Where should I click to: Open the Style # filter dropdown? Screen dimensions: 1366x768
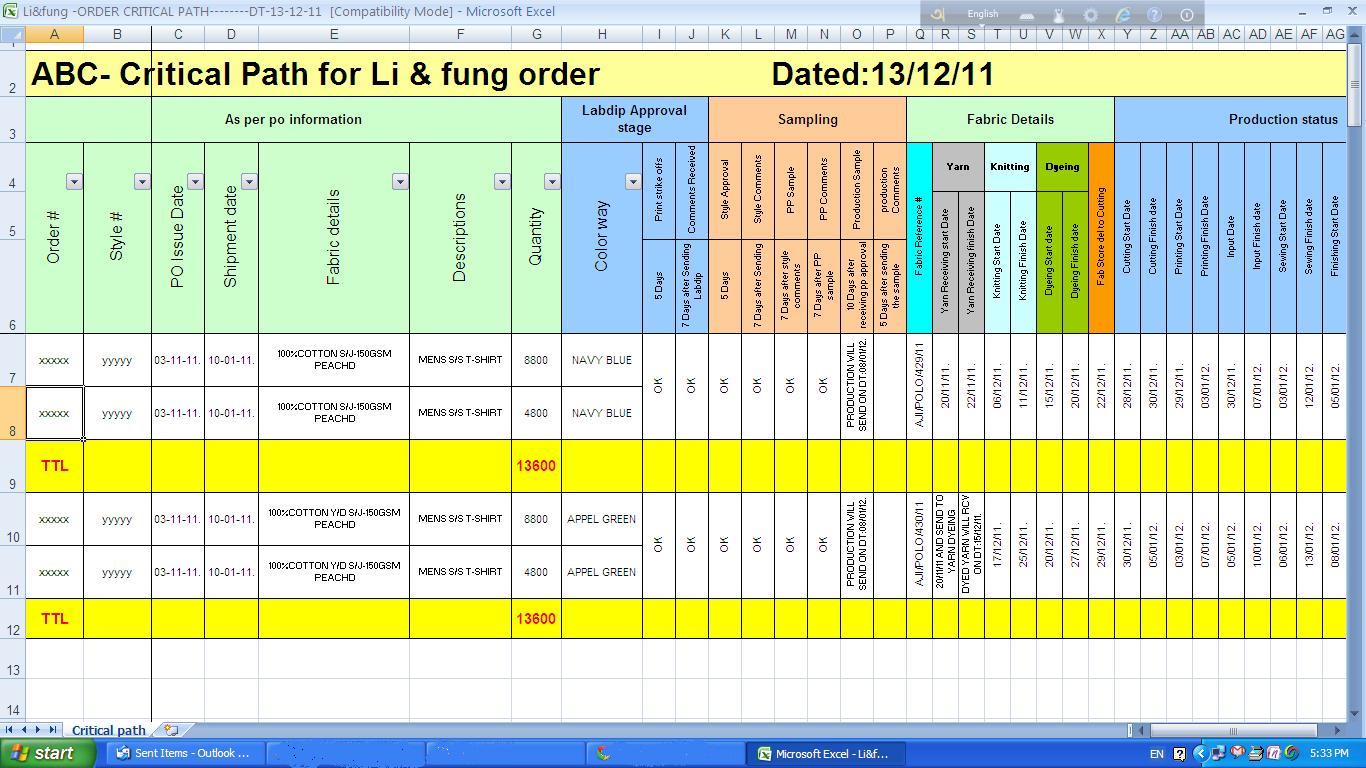pyautogui.click(x=141, y=181)
